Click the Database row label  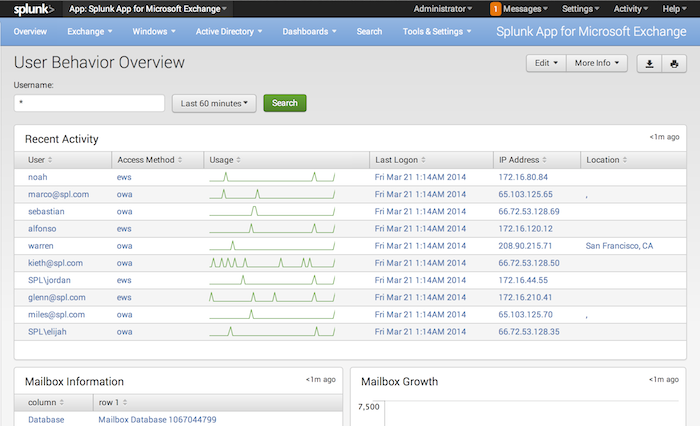click(46, 419)
